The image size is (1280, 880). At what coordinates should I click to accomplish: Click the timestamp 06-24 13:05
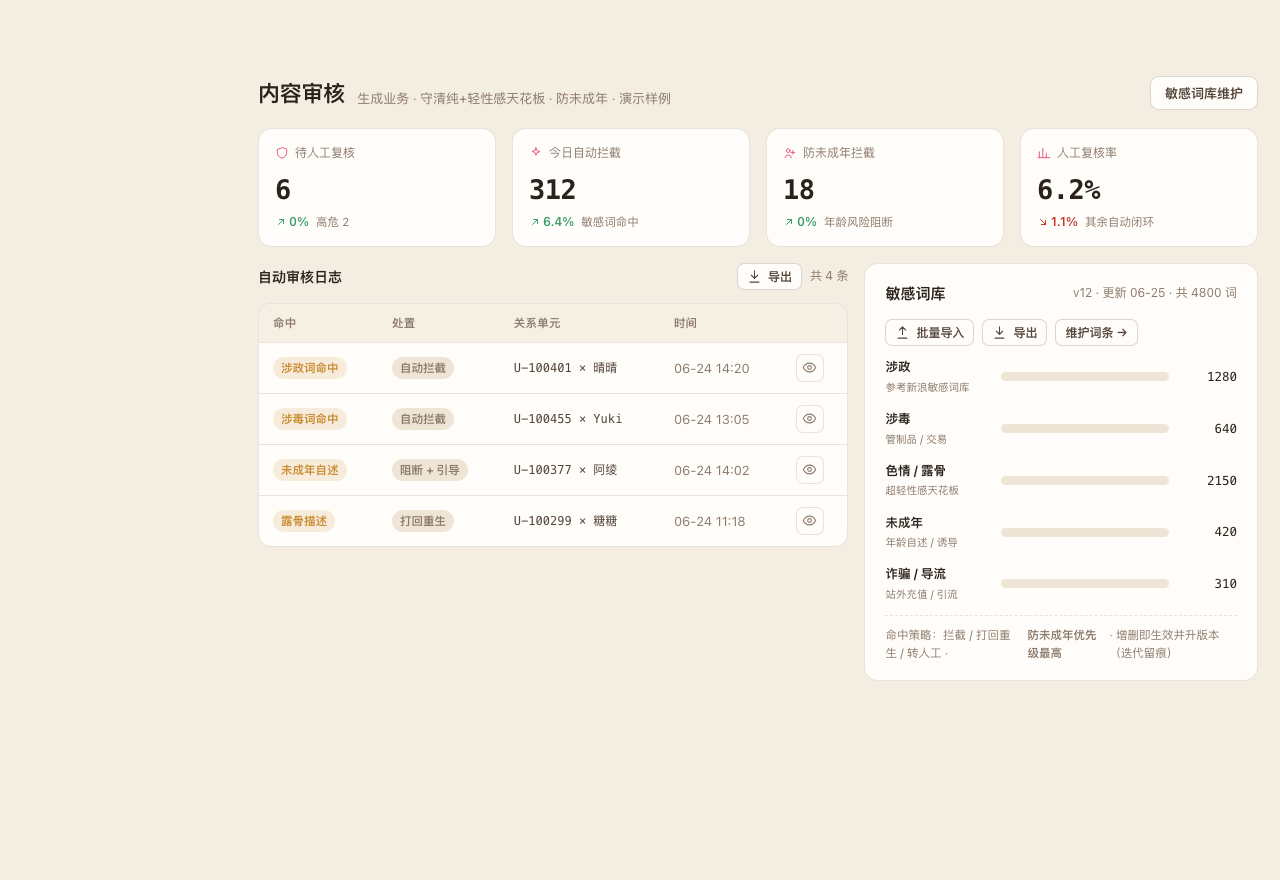(x=712, y=419)
